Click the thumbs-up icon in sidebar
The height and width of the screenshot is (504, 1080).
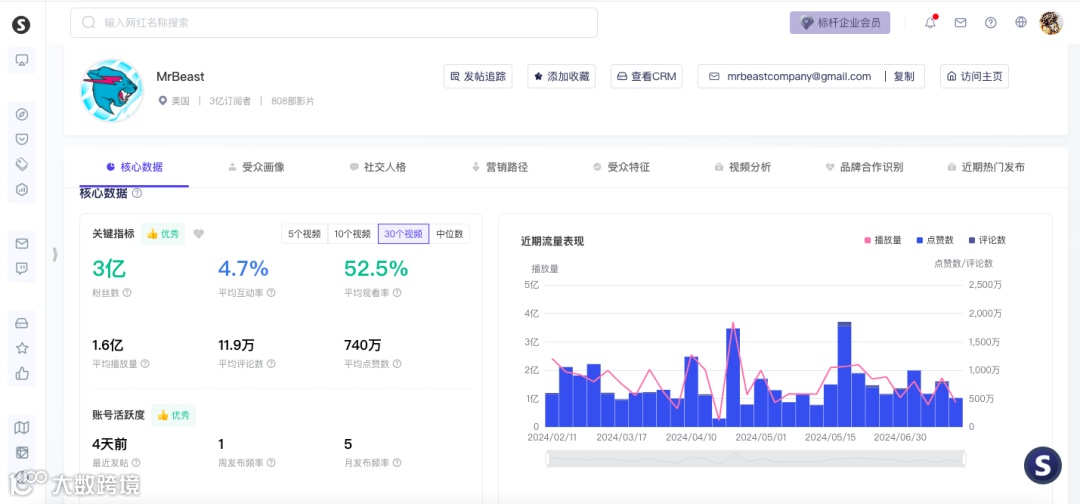point(21,373)
